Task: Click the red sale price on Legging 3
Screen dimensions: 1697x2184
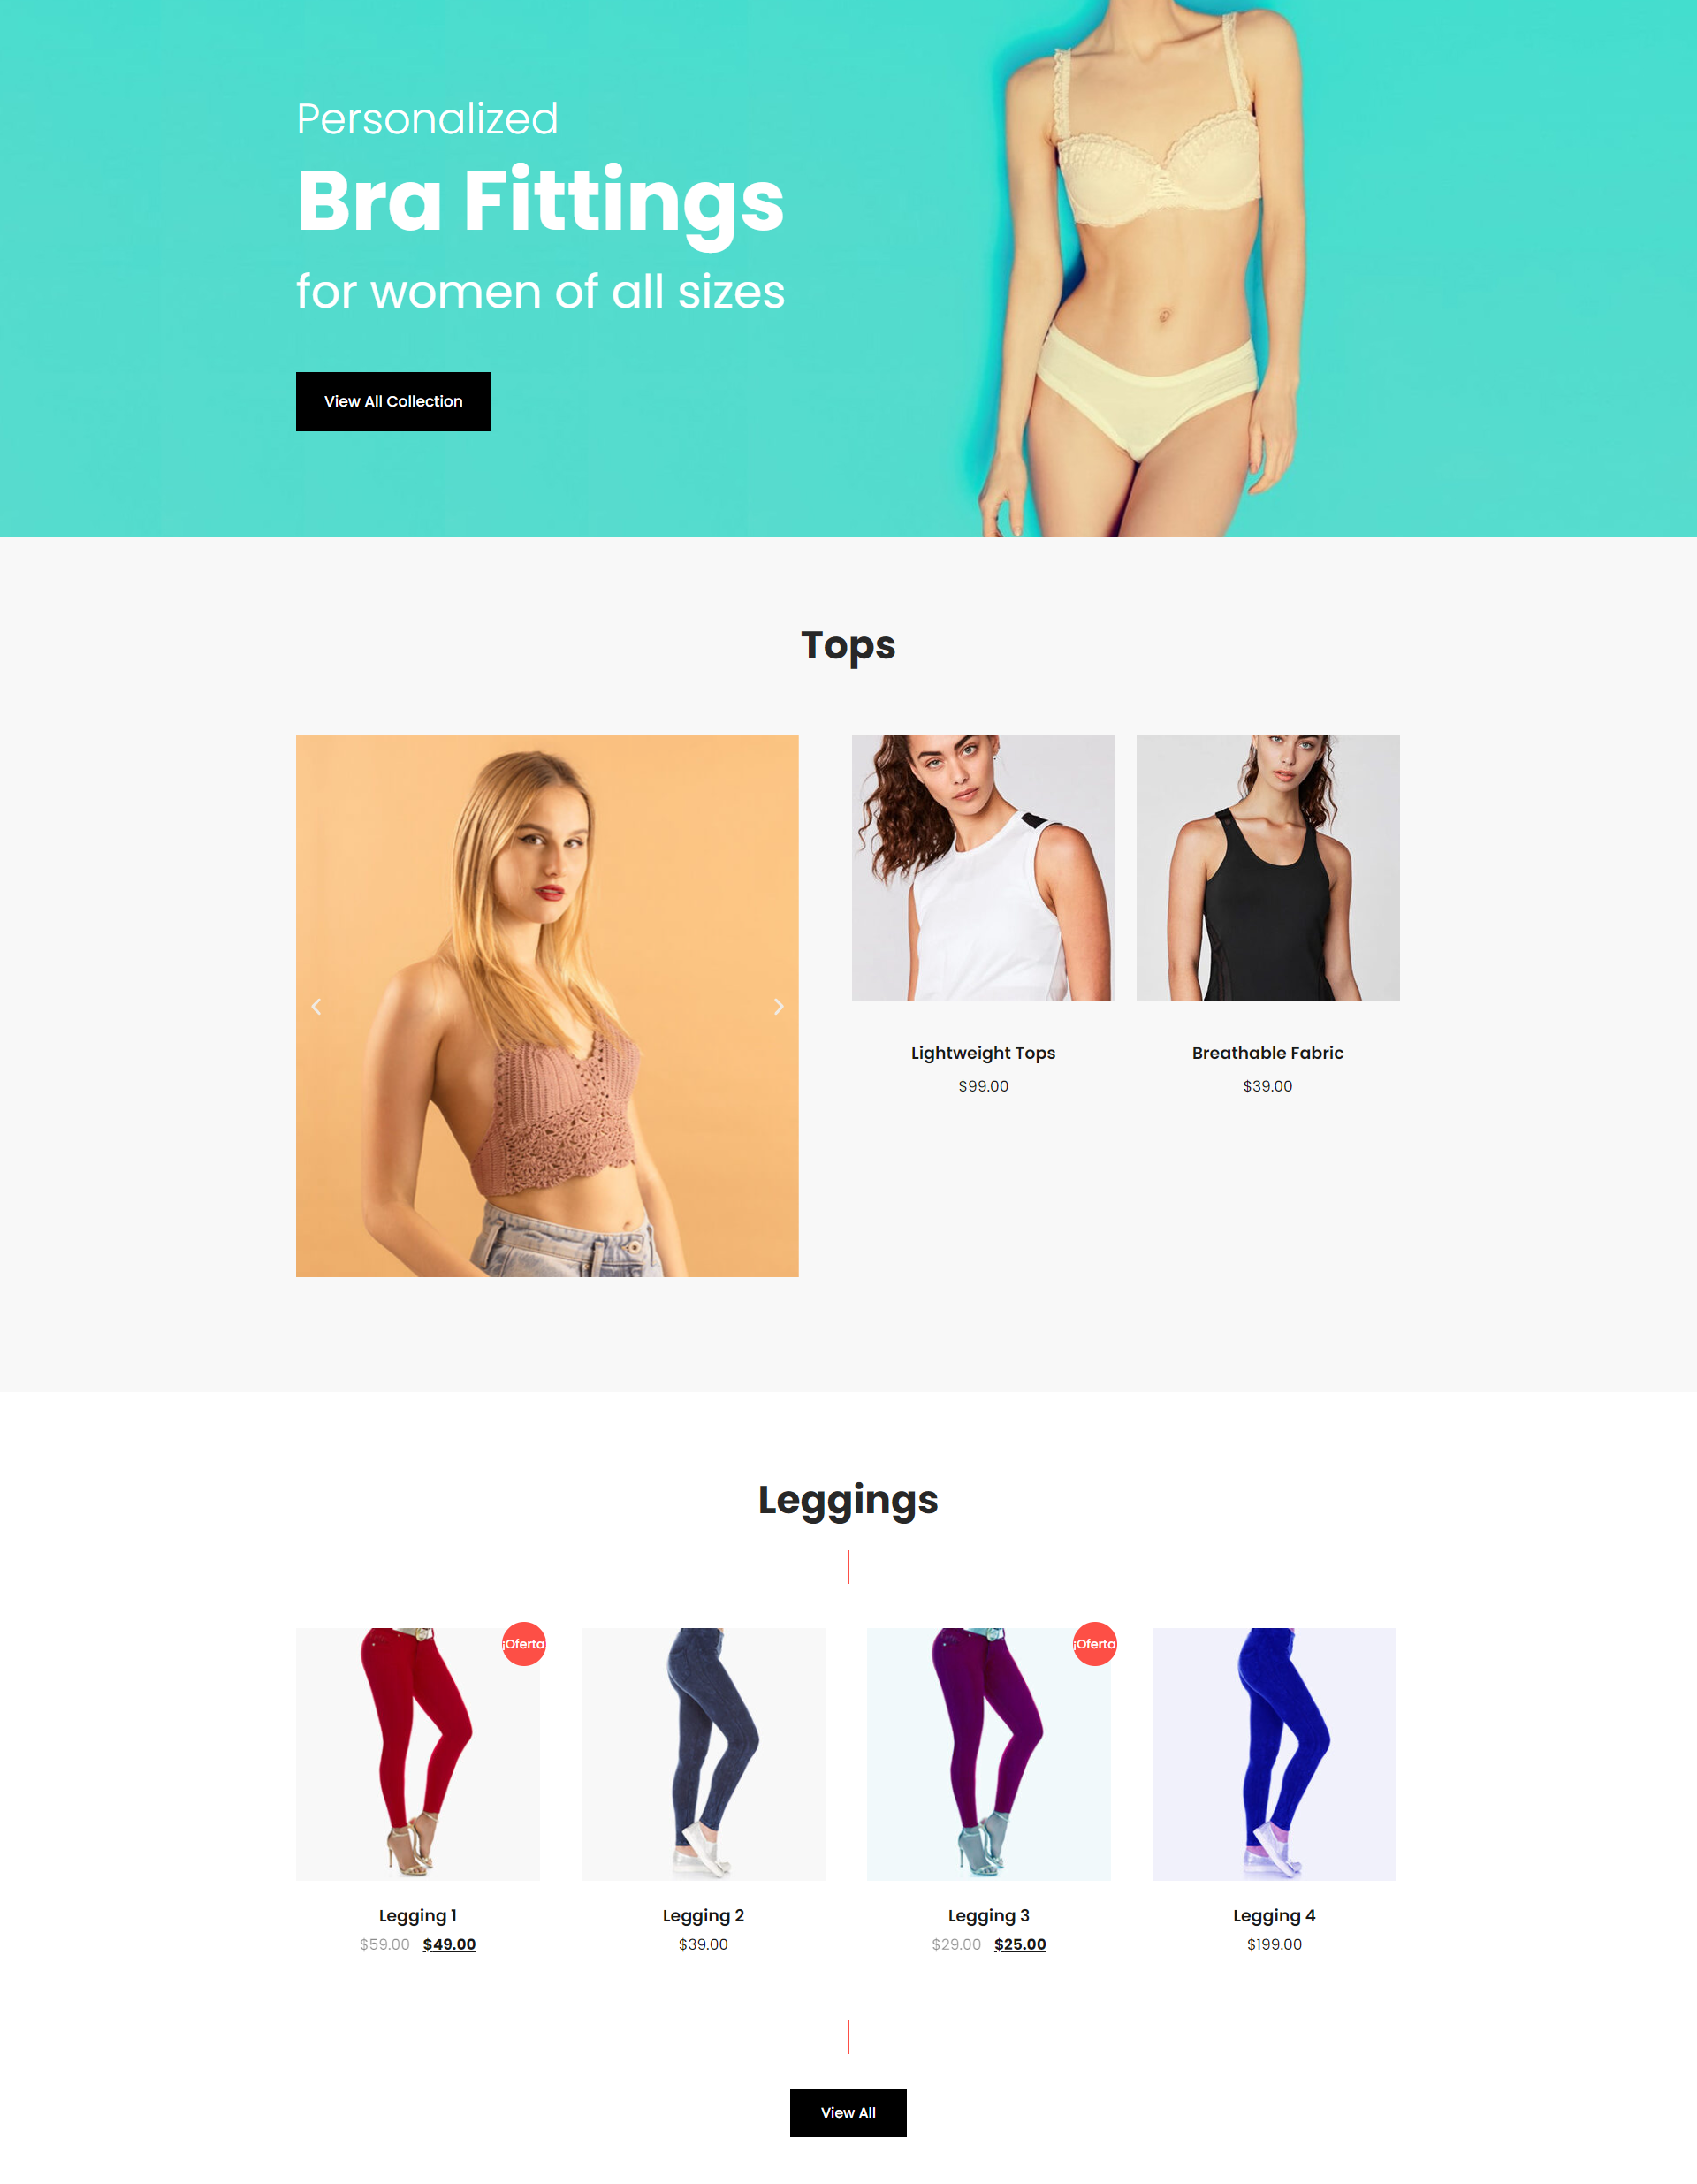Action: click(1018, 1944)
